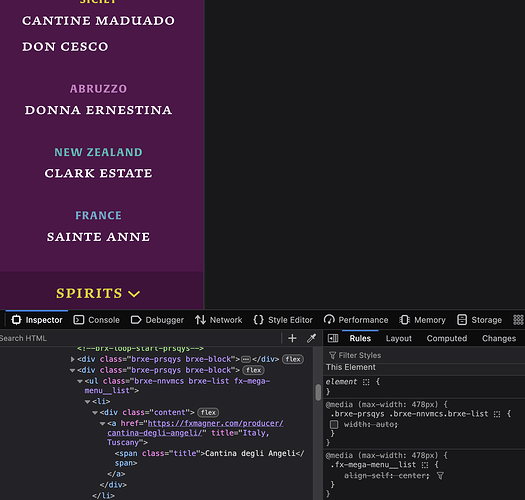Image resolution: width=525 pixels, height=500 pixels.
Task: Pick a color with the eyedropper icon
Action: 311,338
